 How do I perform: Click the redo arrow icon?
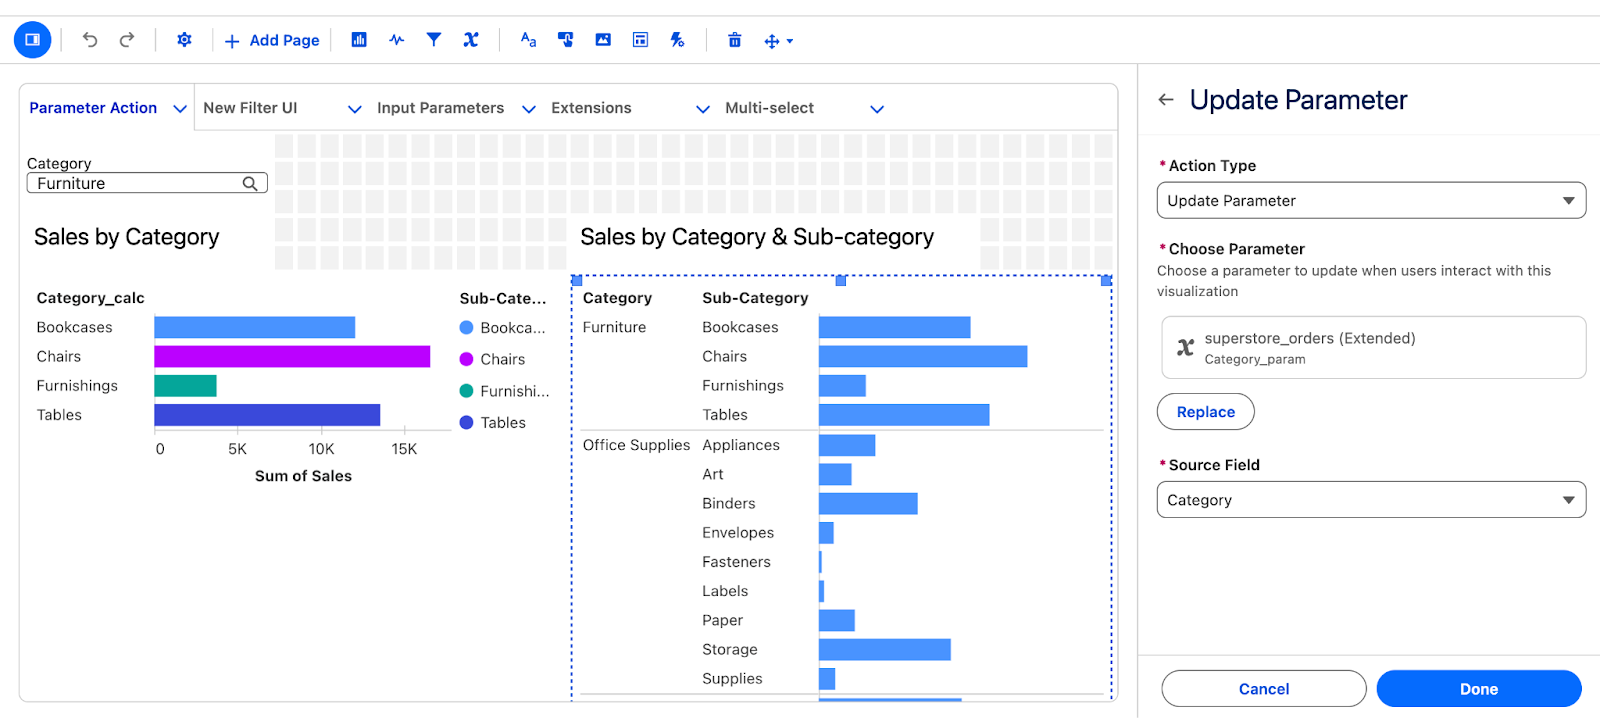(x=127, y=40)
